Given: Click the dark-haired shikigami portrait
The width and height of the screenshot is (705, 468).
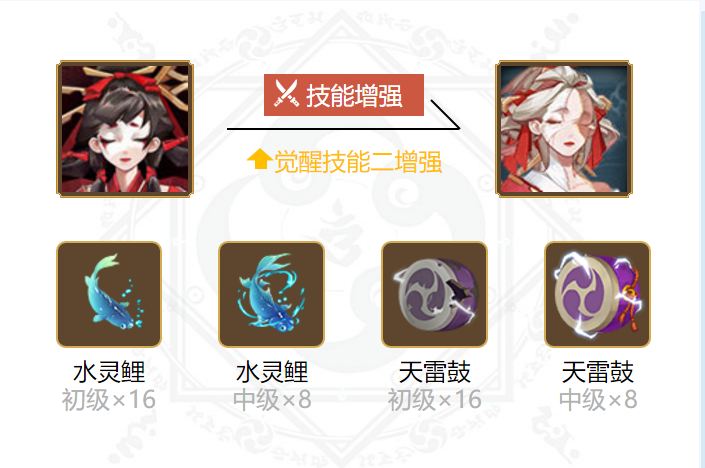Looking at the screenshot, I should point(125,129).
